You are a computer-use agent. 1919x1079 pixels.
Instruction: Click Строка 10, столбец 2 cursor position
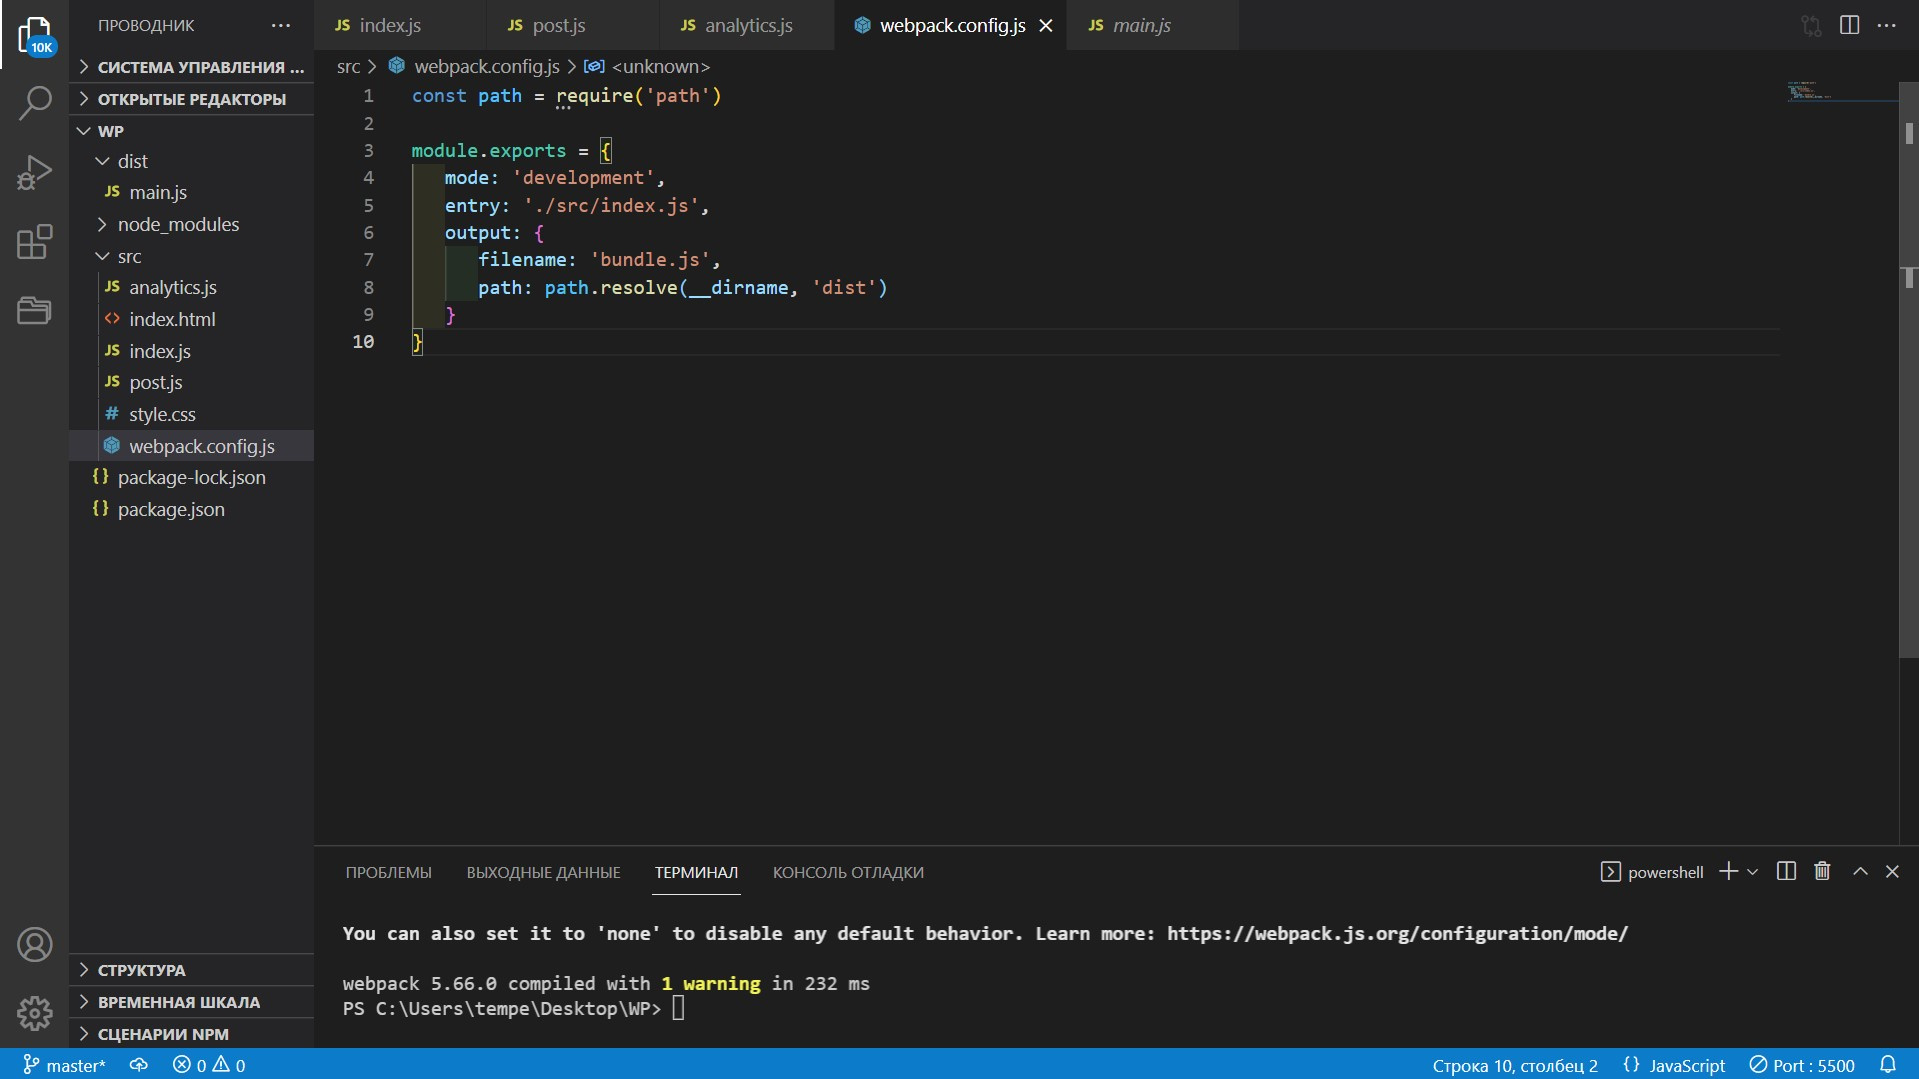click(1515, 1065)
